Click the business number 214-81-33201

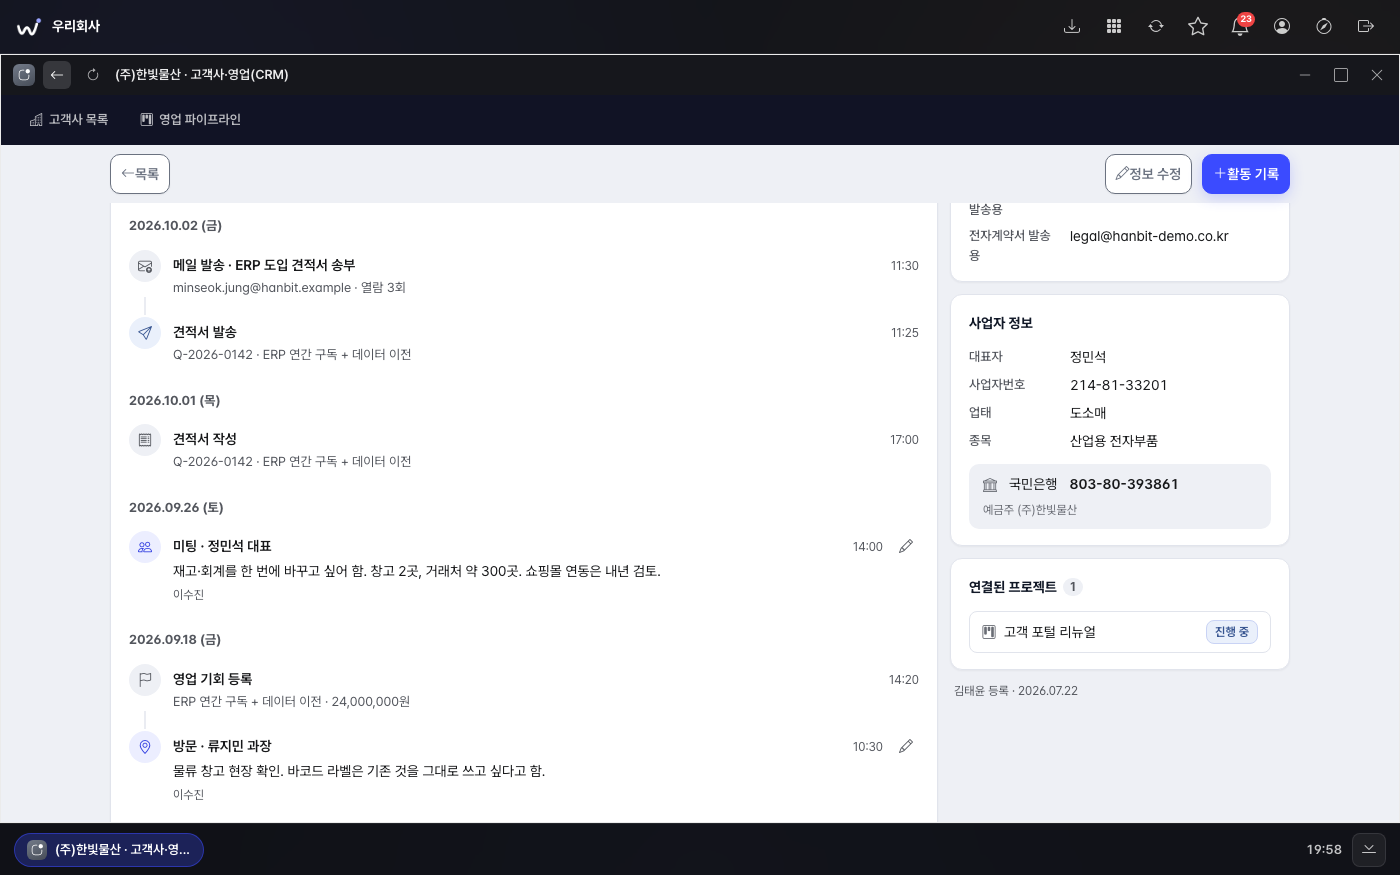1118,385
